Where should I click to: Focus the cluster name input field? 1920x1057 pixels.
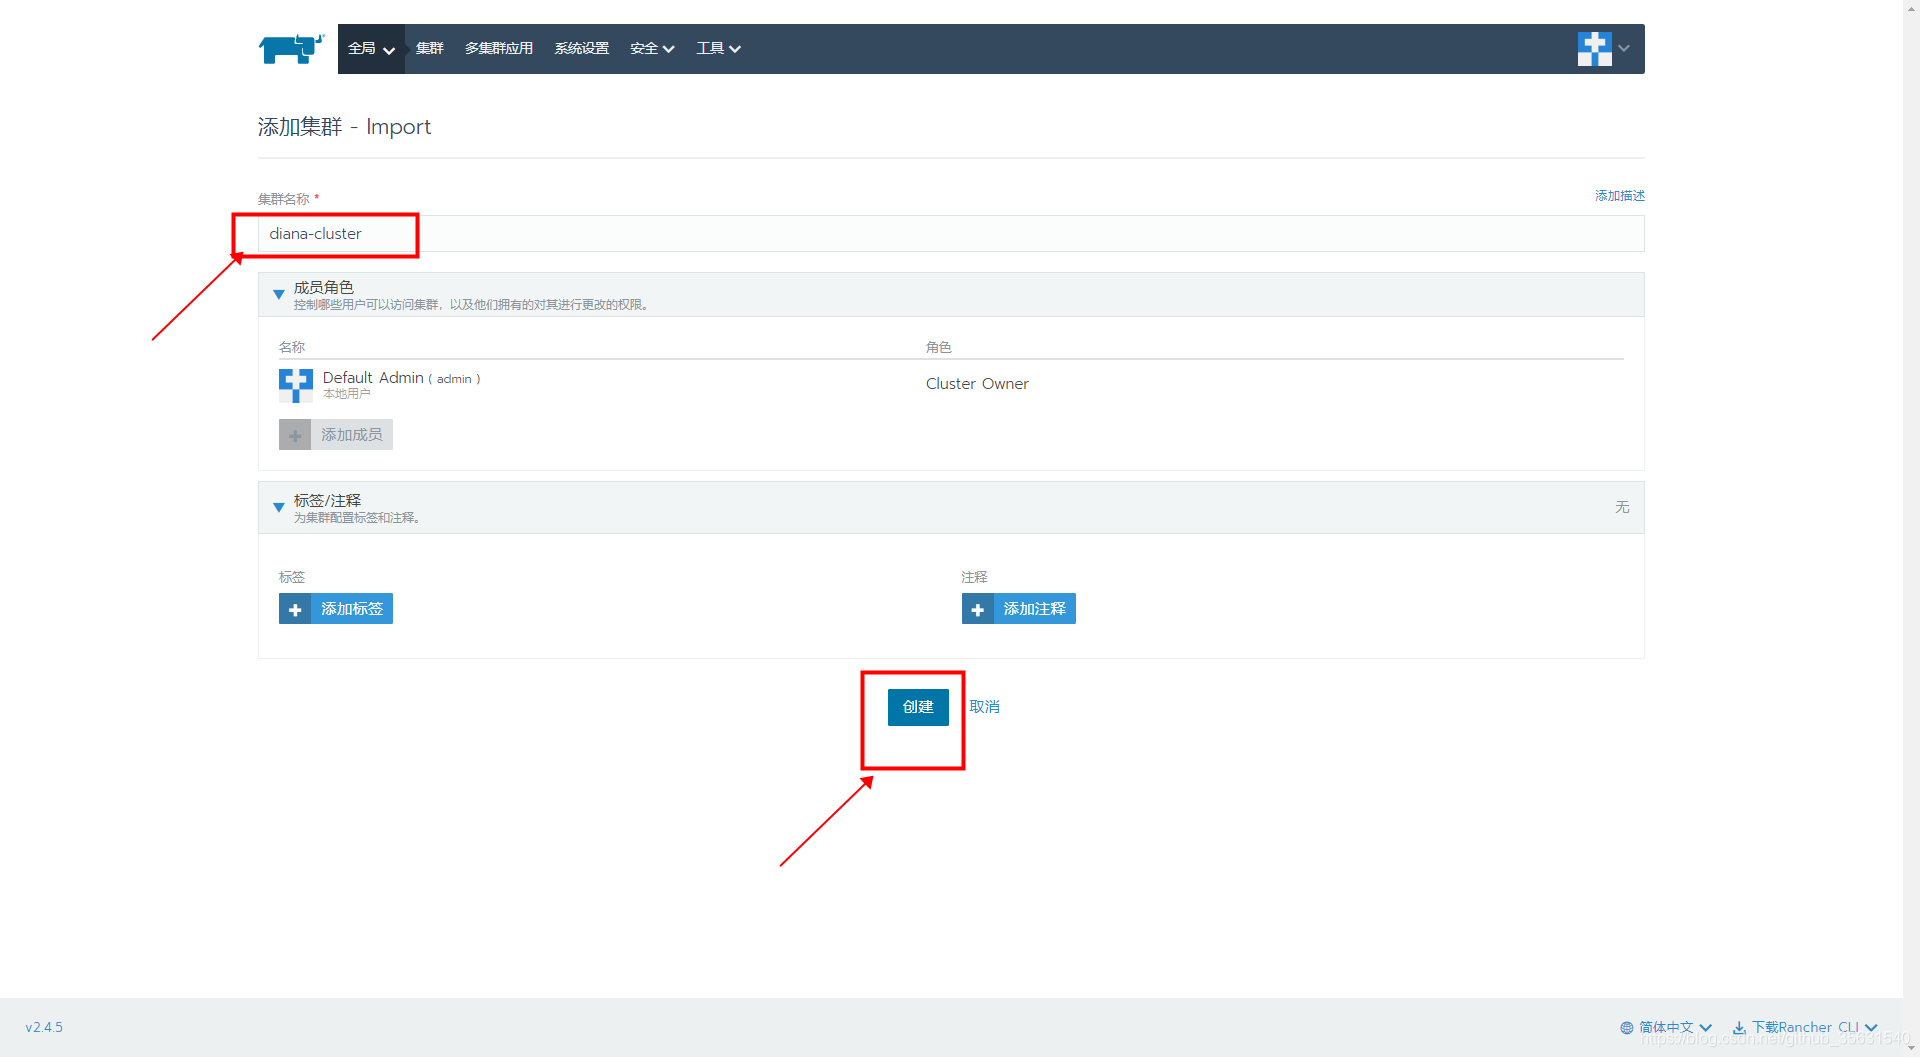pos(951,234)
